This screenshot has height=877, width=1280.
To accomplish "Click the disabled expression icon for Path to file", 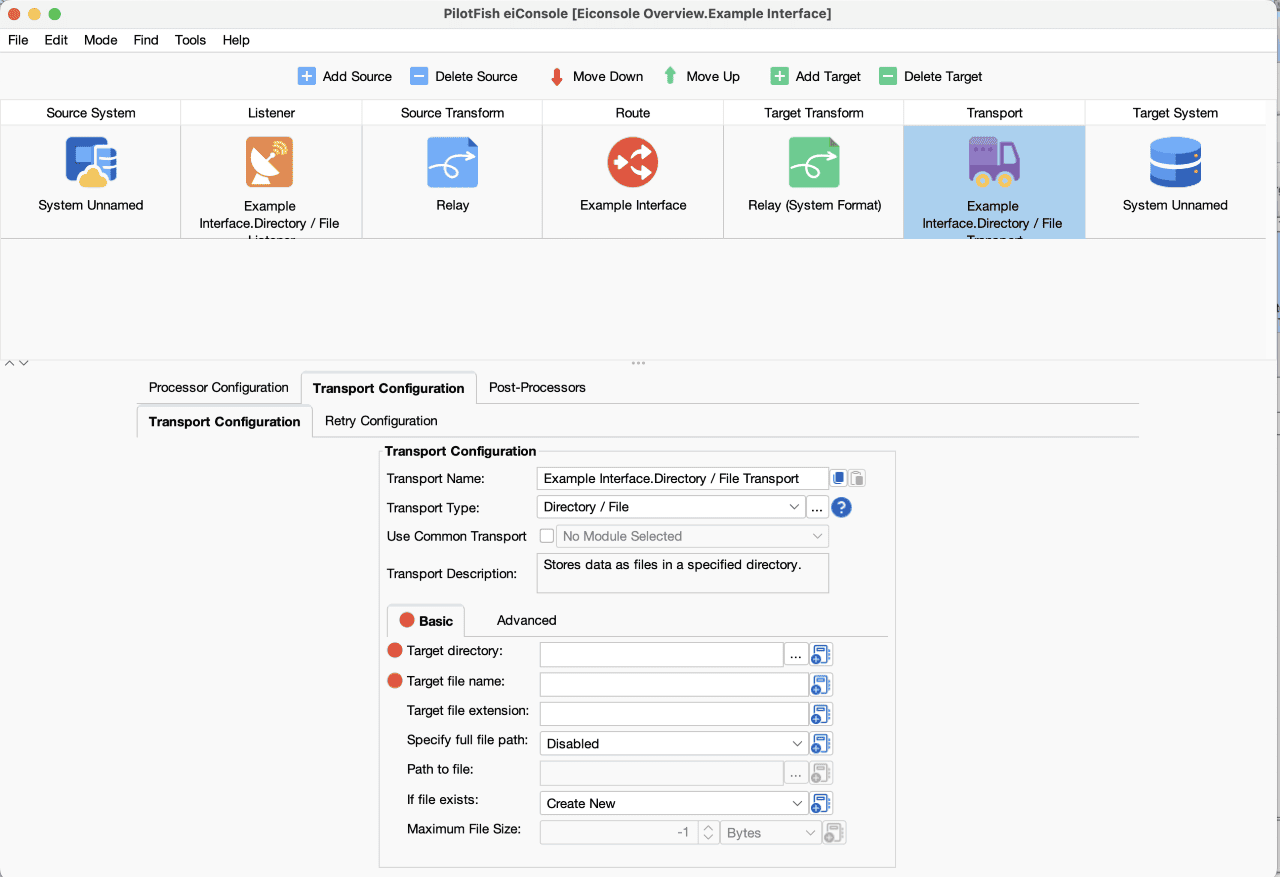I will click(x=820, y=773).
